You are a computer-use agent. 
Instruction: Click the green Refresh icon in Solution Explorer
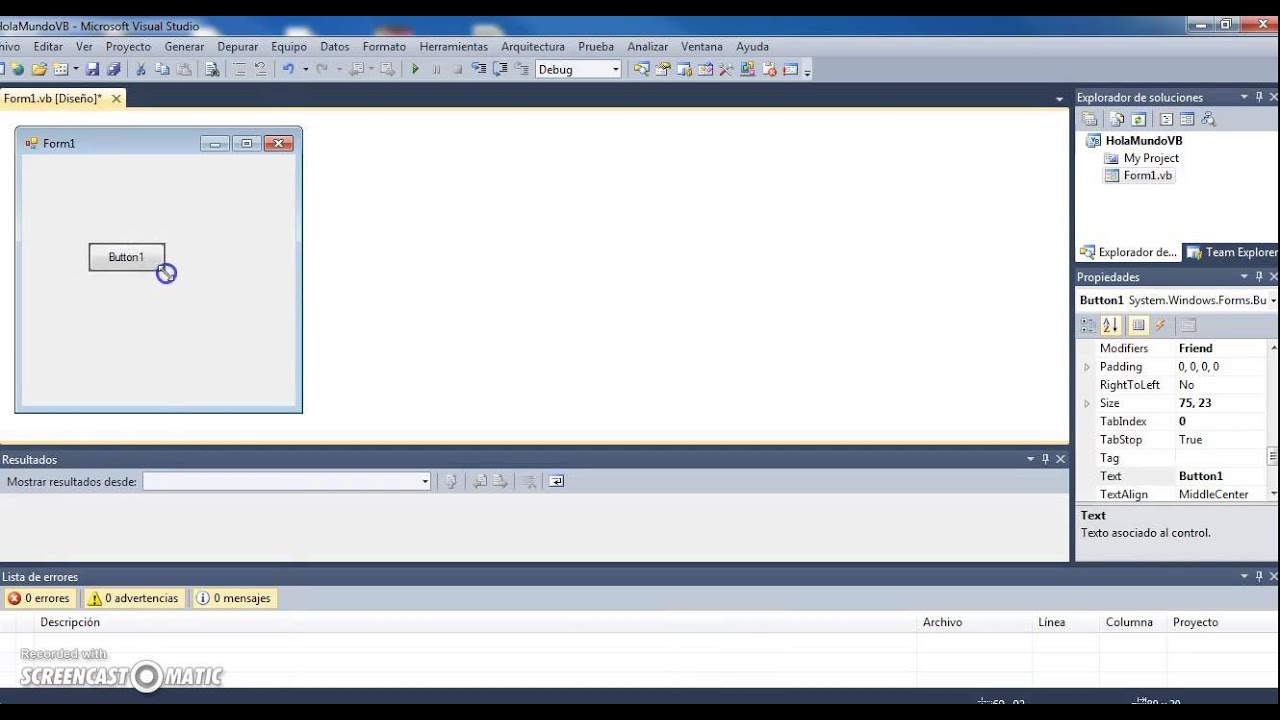(x=1138, y=119)
